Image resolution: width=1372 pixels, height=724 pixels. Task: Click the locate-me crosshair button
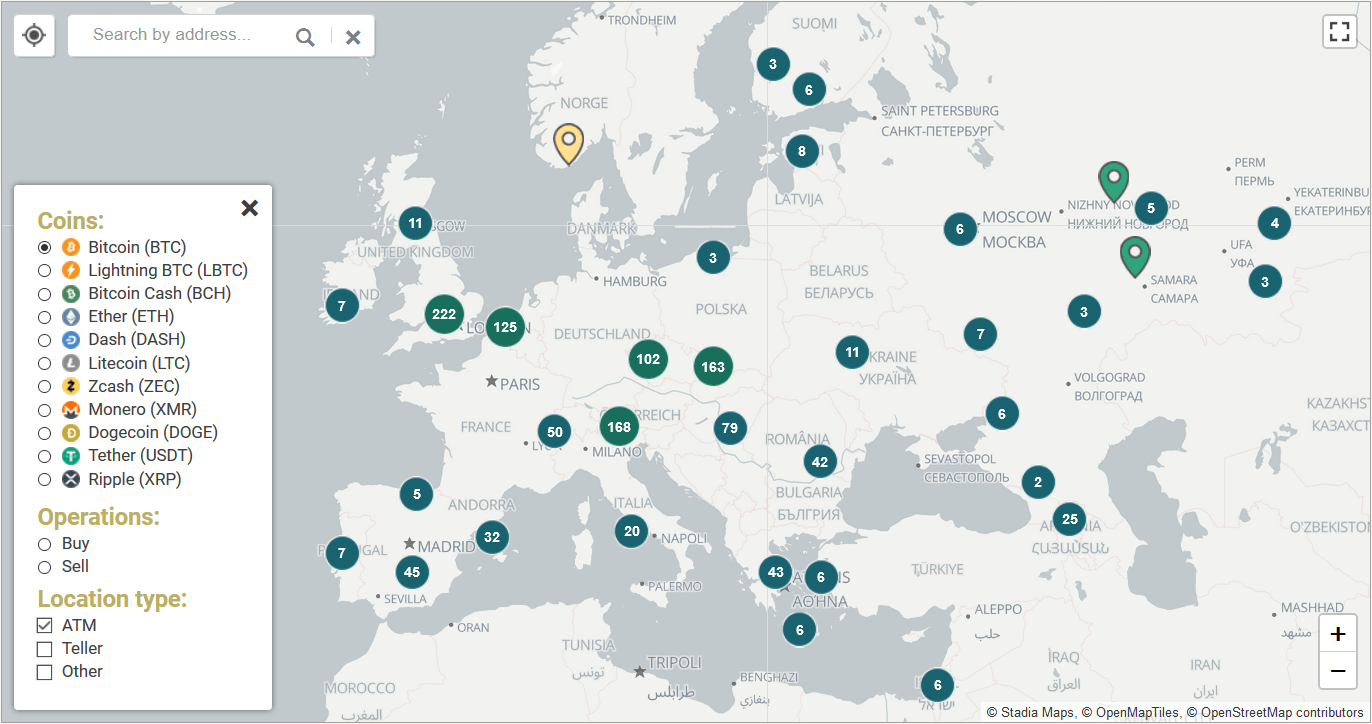point(34,36)
